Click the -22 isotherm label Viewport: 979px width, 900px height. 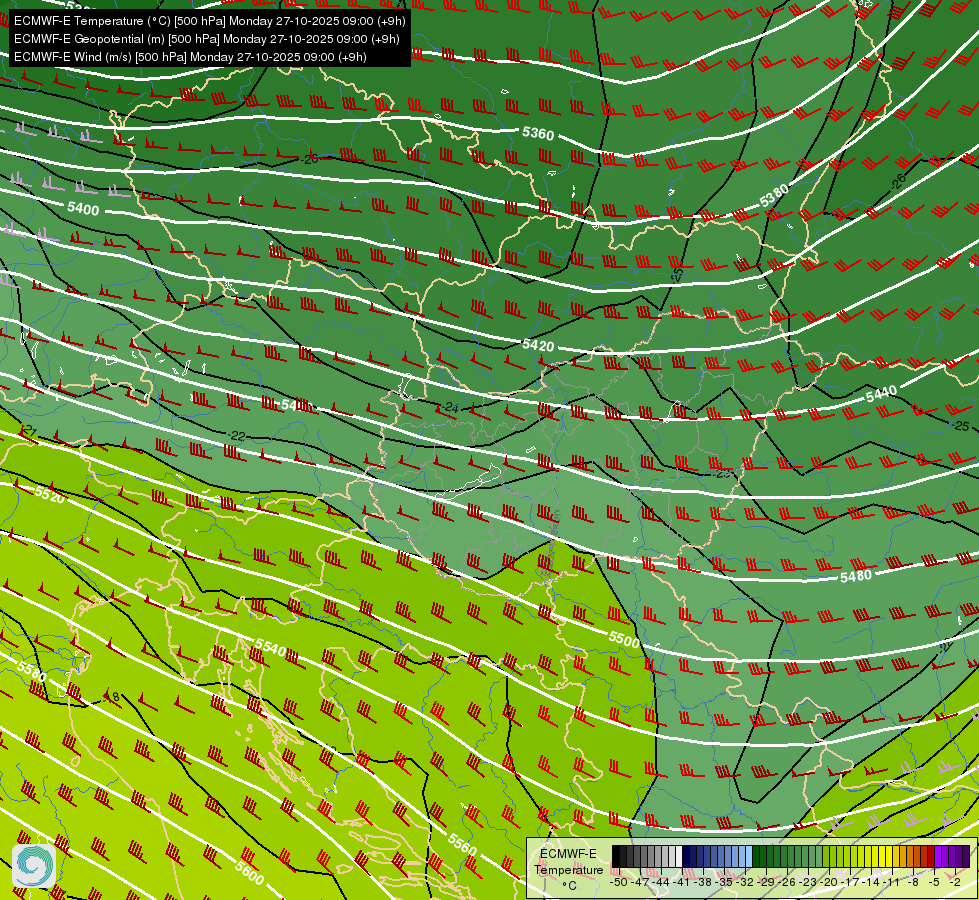[236, 435]
